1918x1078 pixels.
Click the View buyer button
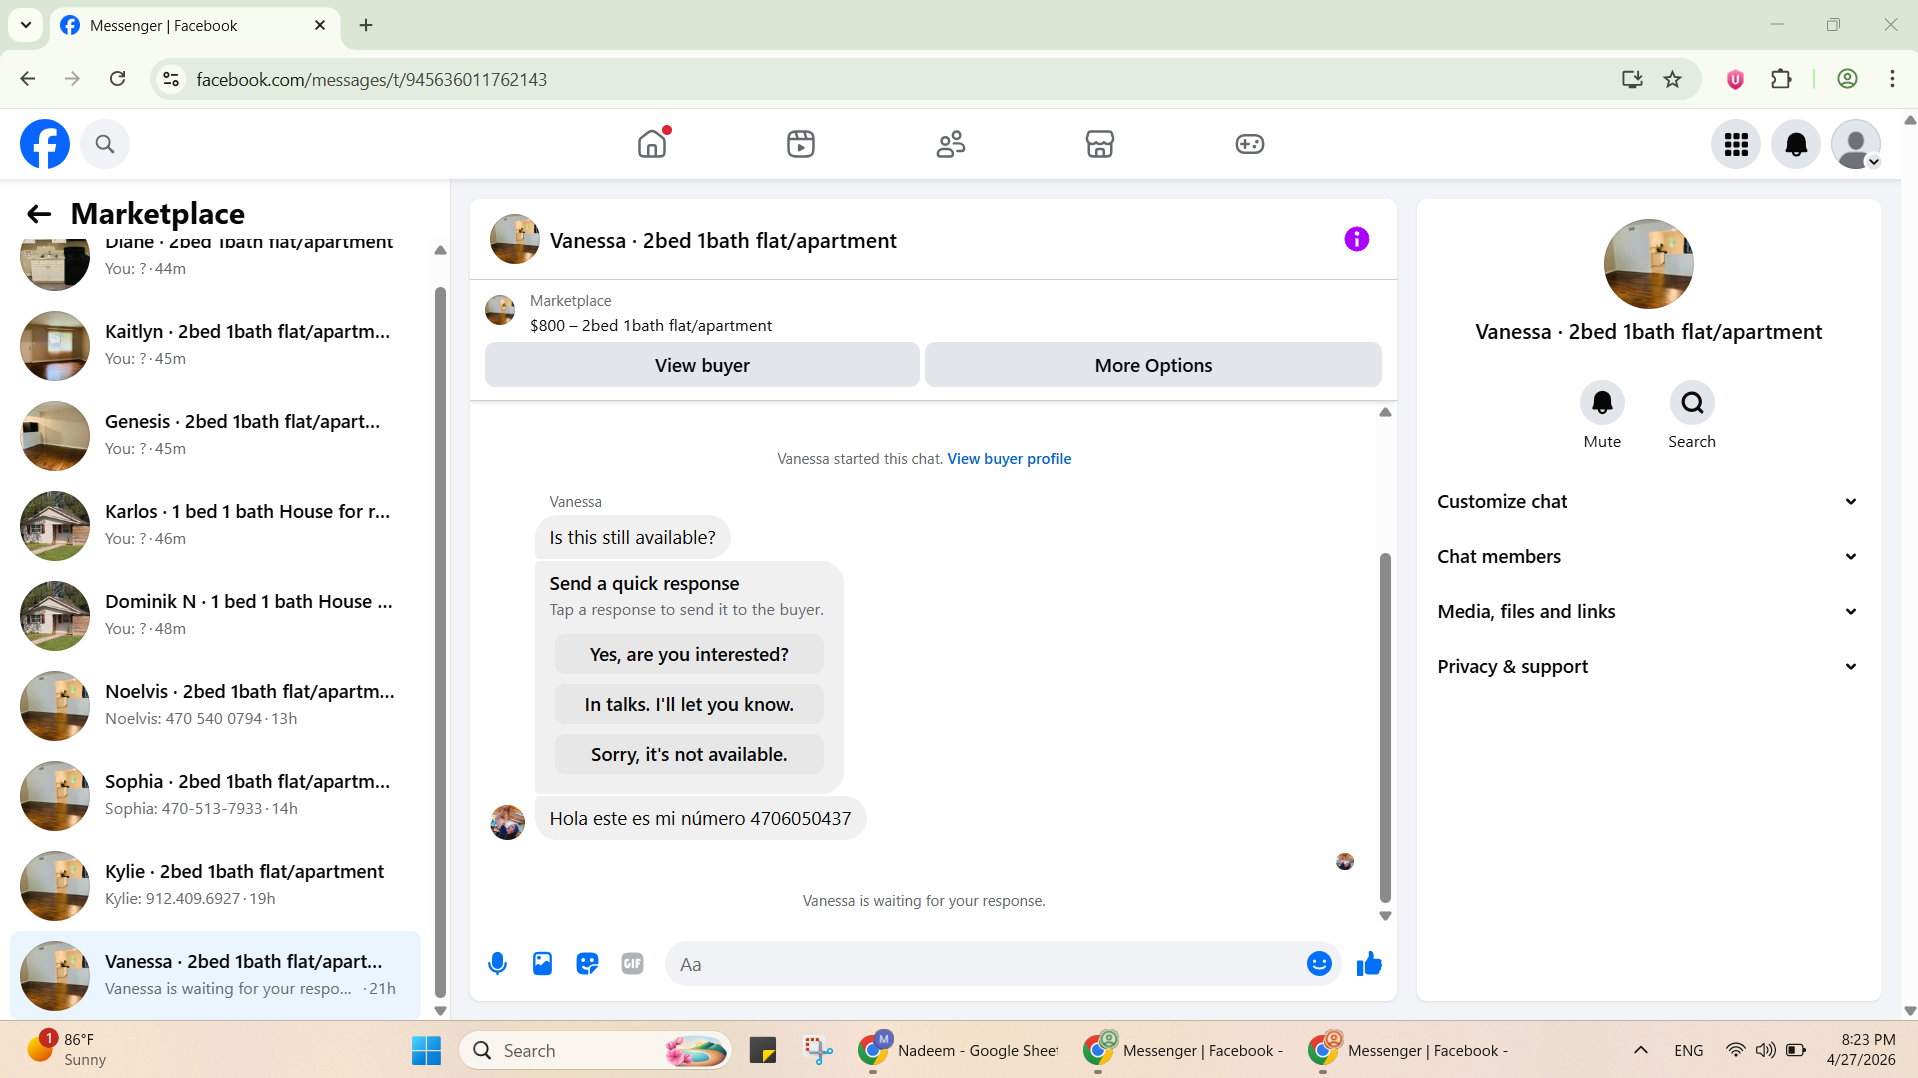(702, 365)
